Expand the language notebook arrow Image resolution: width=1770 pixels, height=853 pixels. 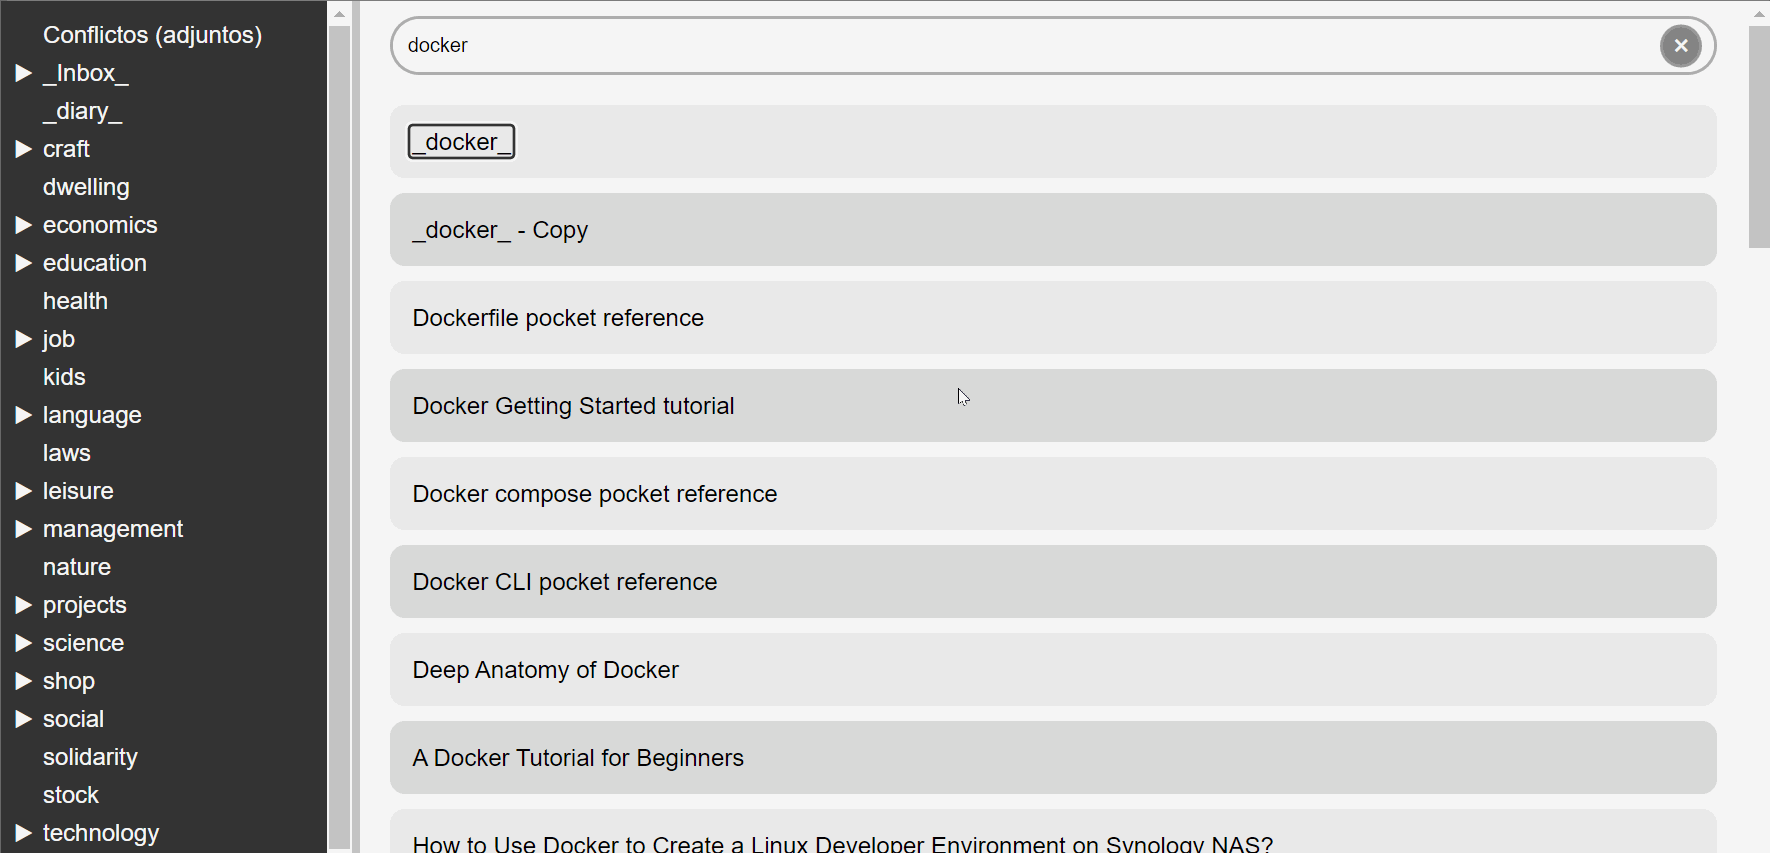24,415
